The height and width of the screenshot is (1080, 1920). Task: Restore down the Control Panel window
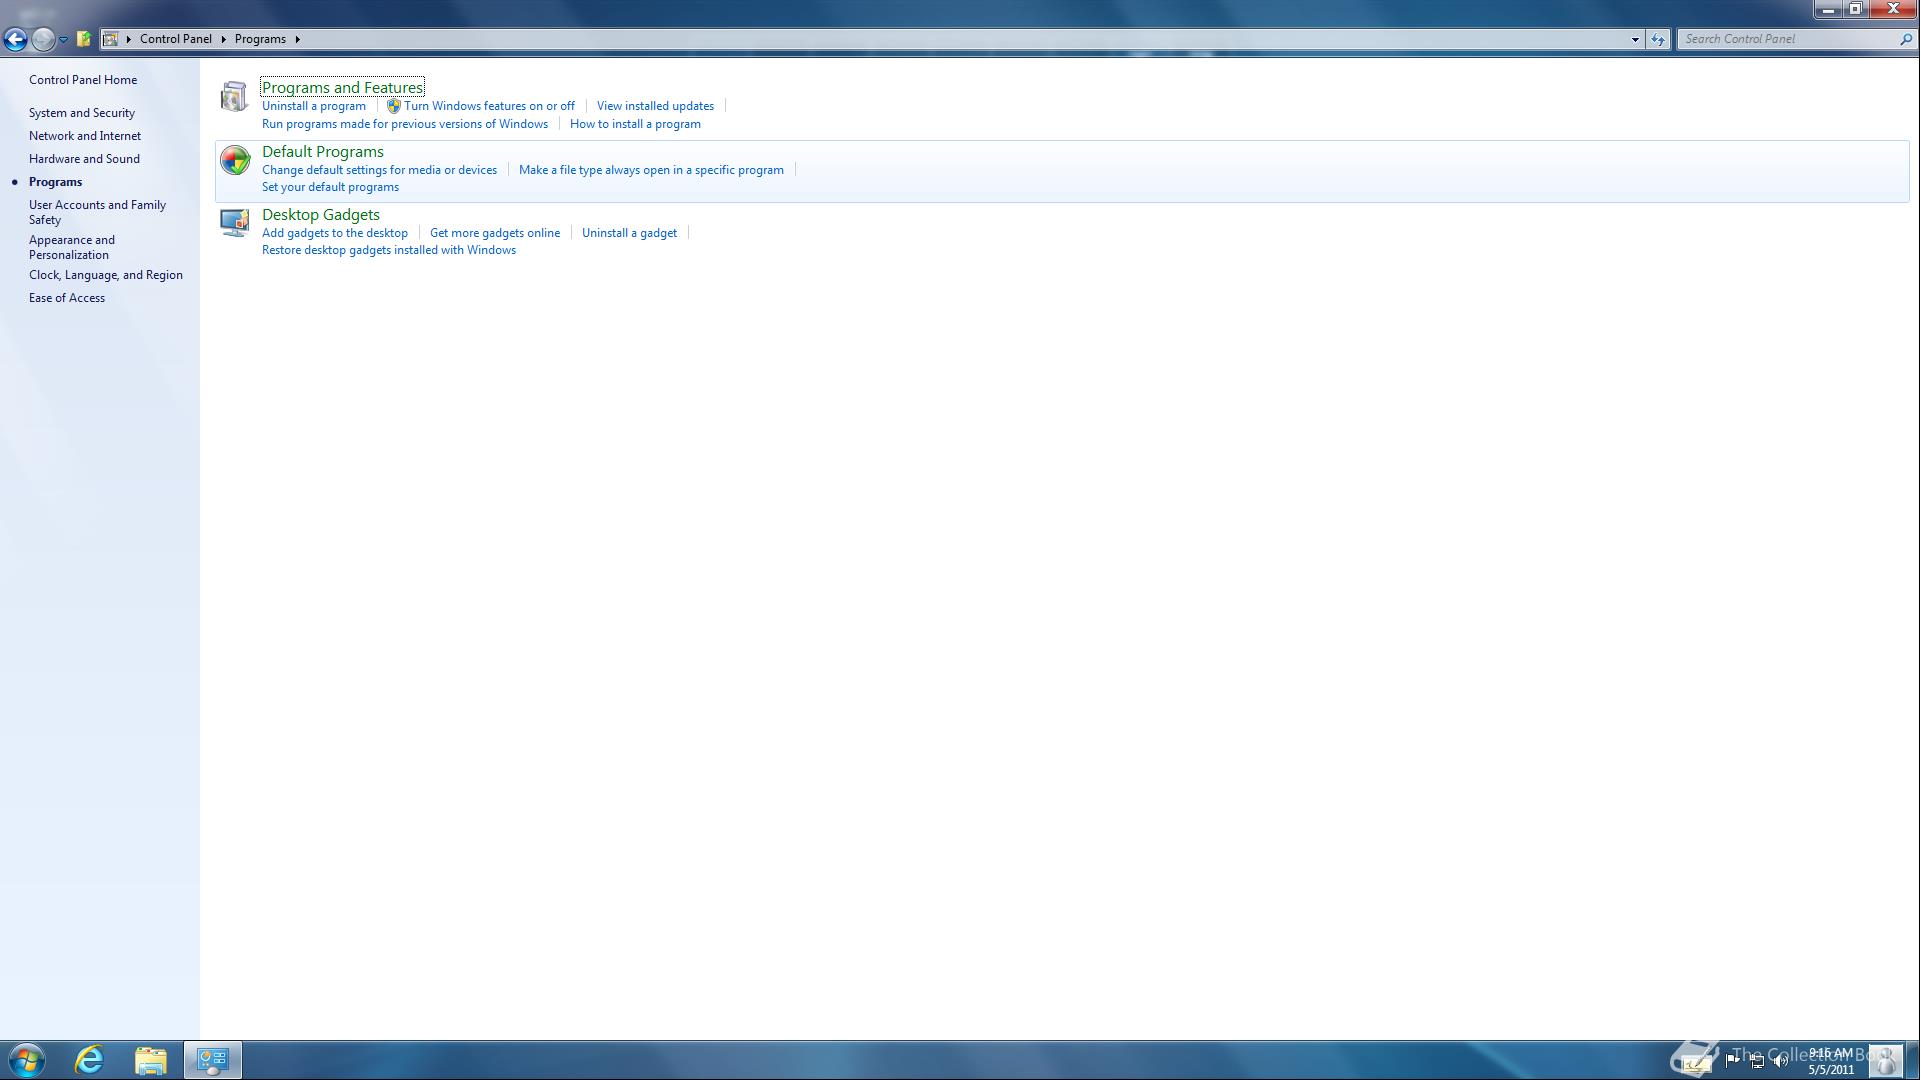pos(1855,9)
